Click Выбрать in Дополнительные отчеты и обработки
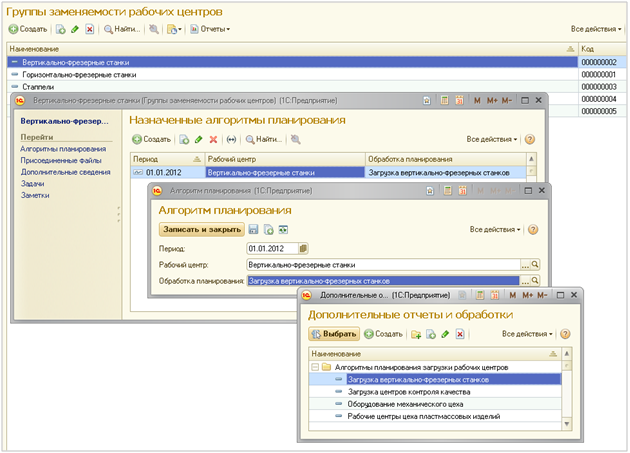 [x=334, y=334]
